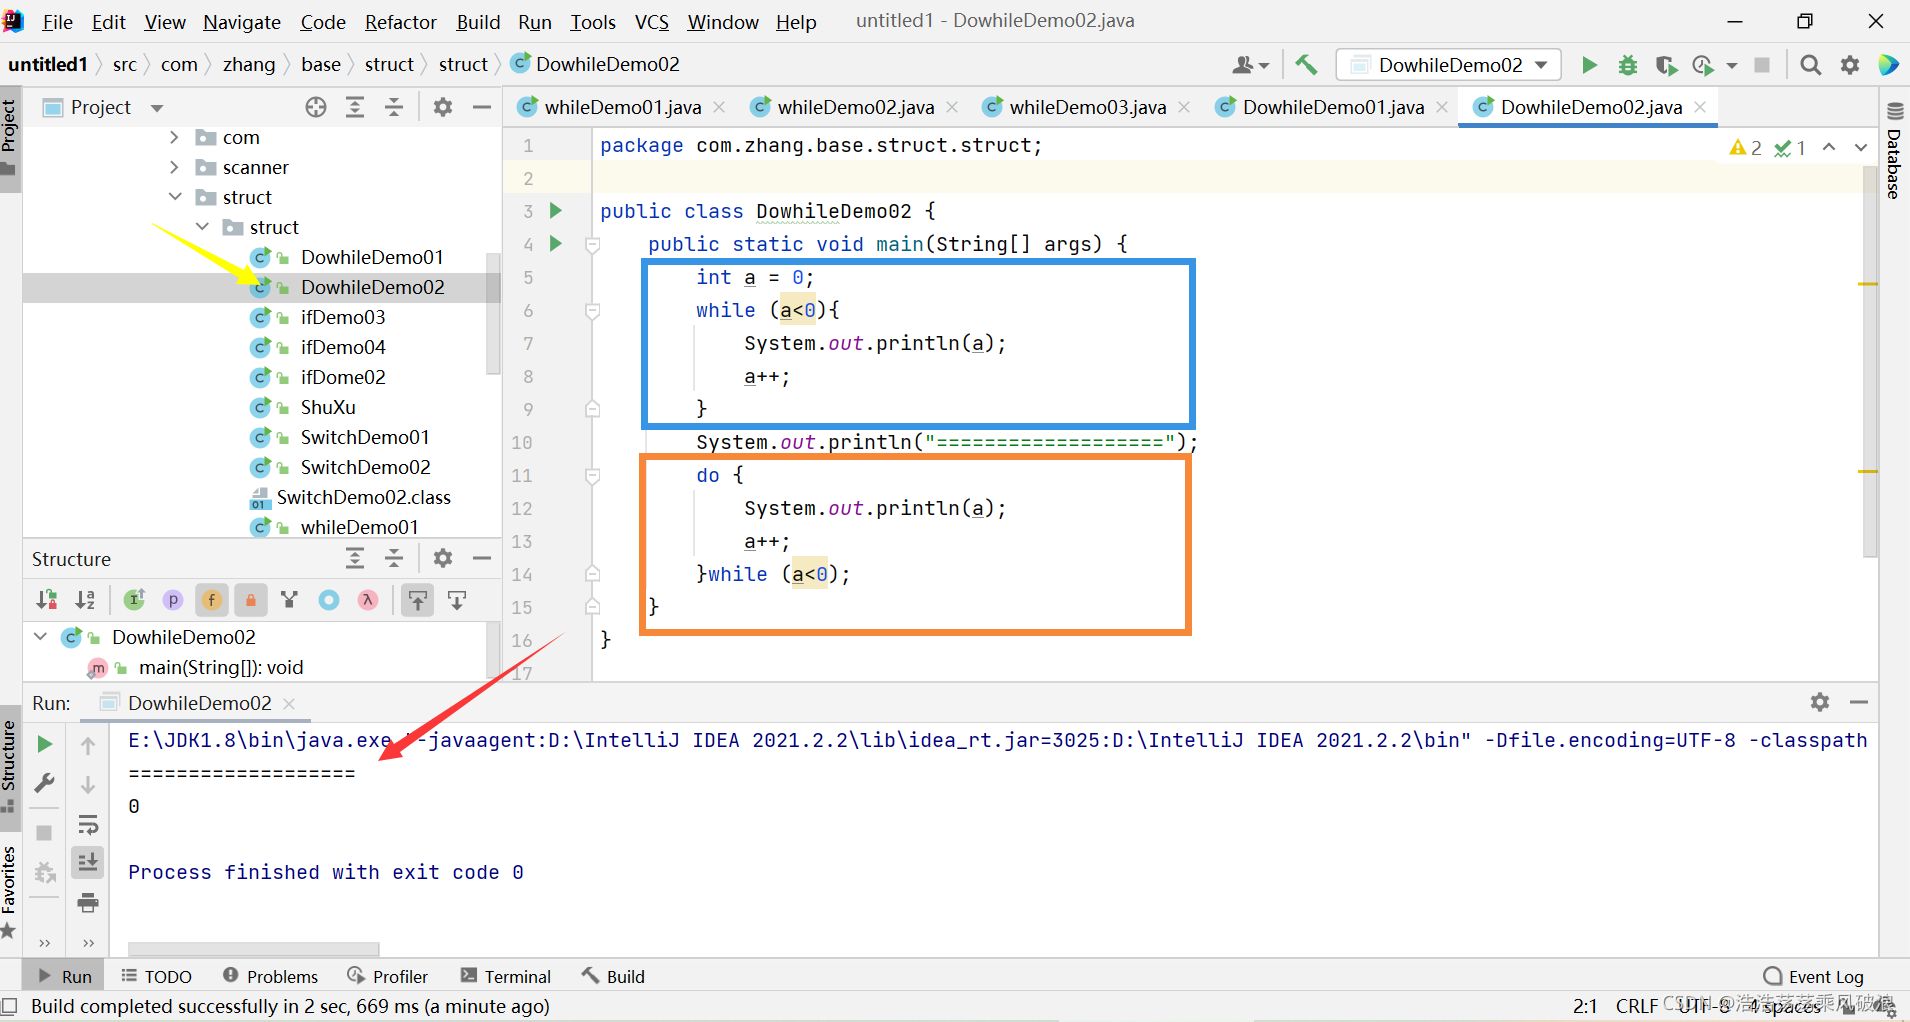Open Search Everywhere magnifier icon
Viewport: 1910px width, 1022px height.
[1810, 65]
